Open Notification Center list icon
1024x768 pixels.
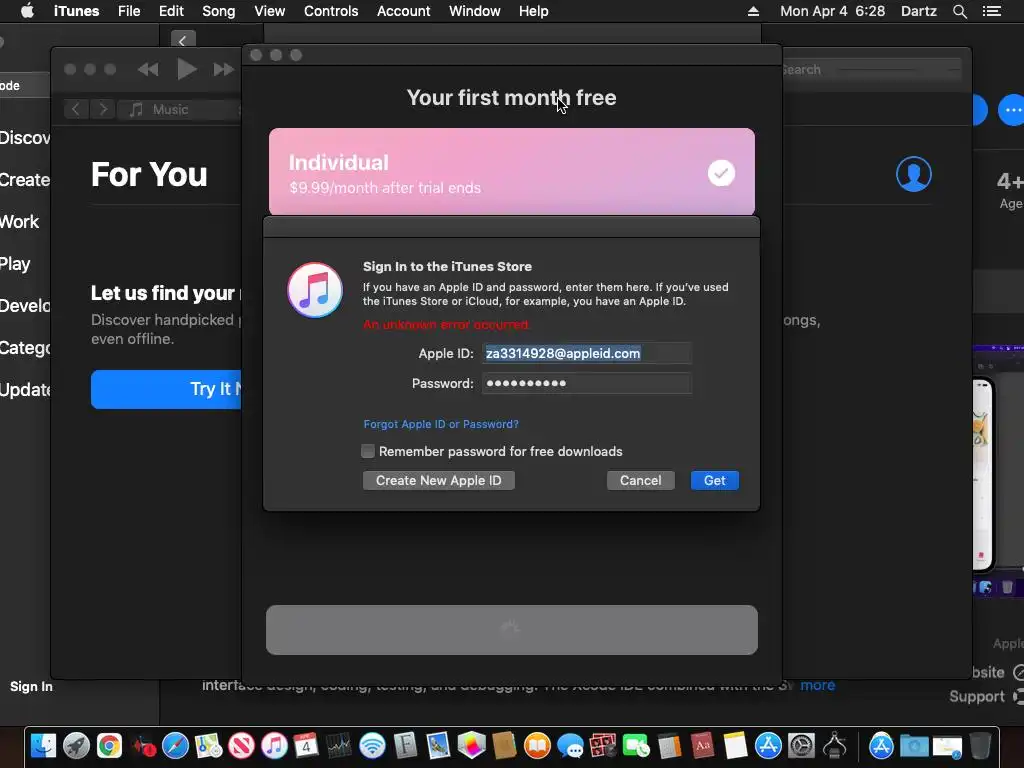pos(992,11)
